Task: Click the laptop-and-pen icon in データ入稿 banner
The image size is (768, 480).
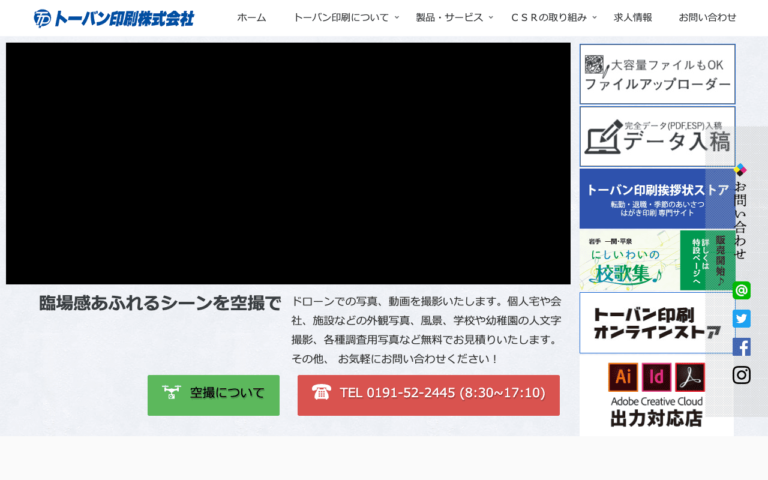Action: point(603,138)
